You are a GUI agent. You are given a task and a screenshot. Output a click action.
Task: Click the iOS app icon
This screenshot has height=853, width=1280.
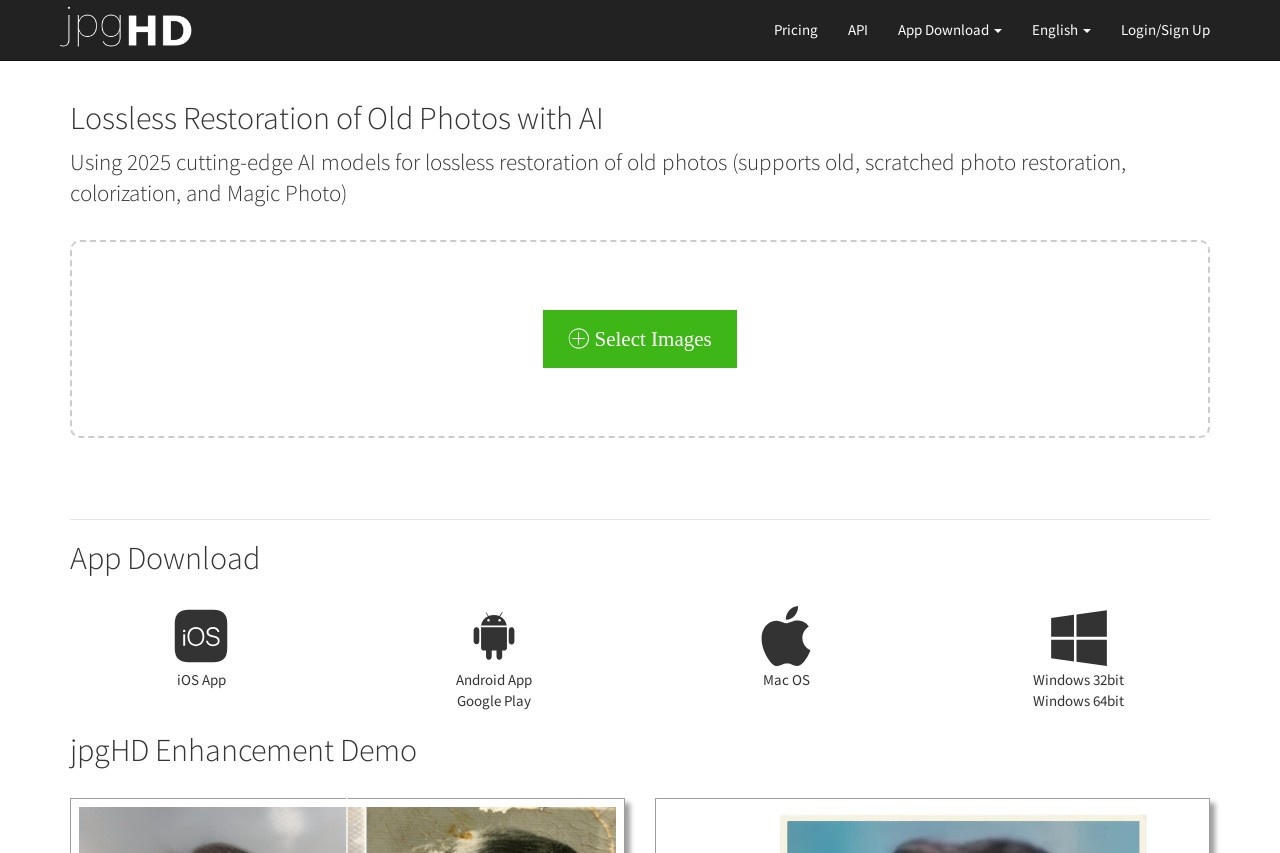(x=201, y=636)
